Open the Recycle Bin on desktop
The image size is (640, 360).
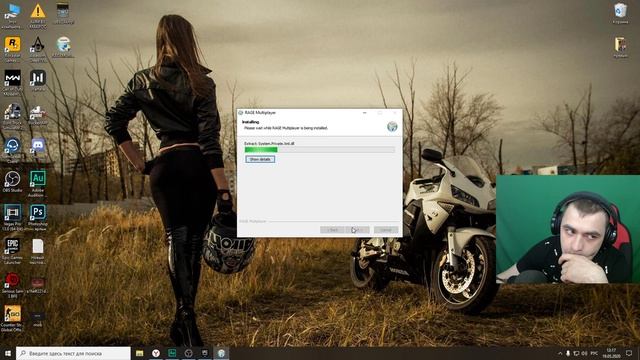620,13
